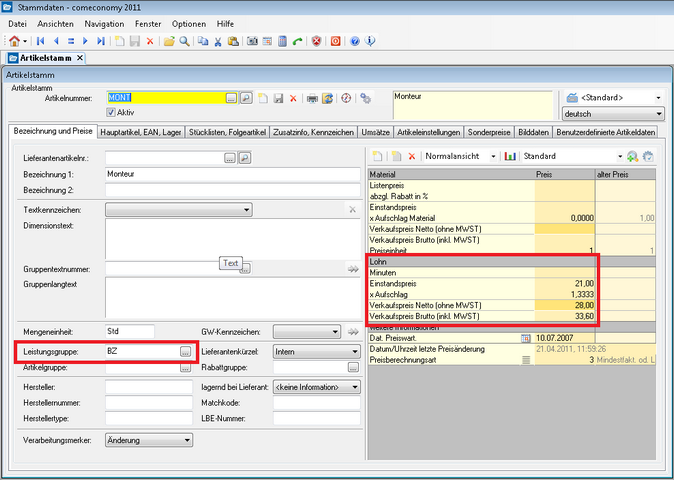Click the red X in price panel toolbar
This screenshot has width=674, height=480.
coord(412,156)
